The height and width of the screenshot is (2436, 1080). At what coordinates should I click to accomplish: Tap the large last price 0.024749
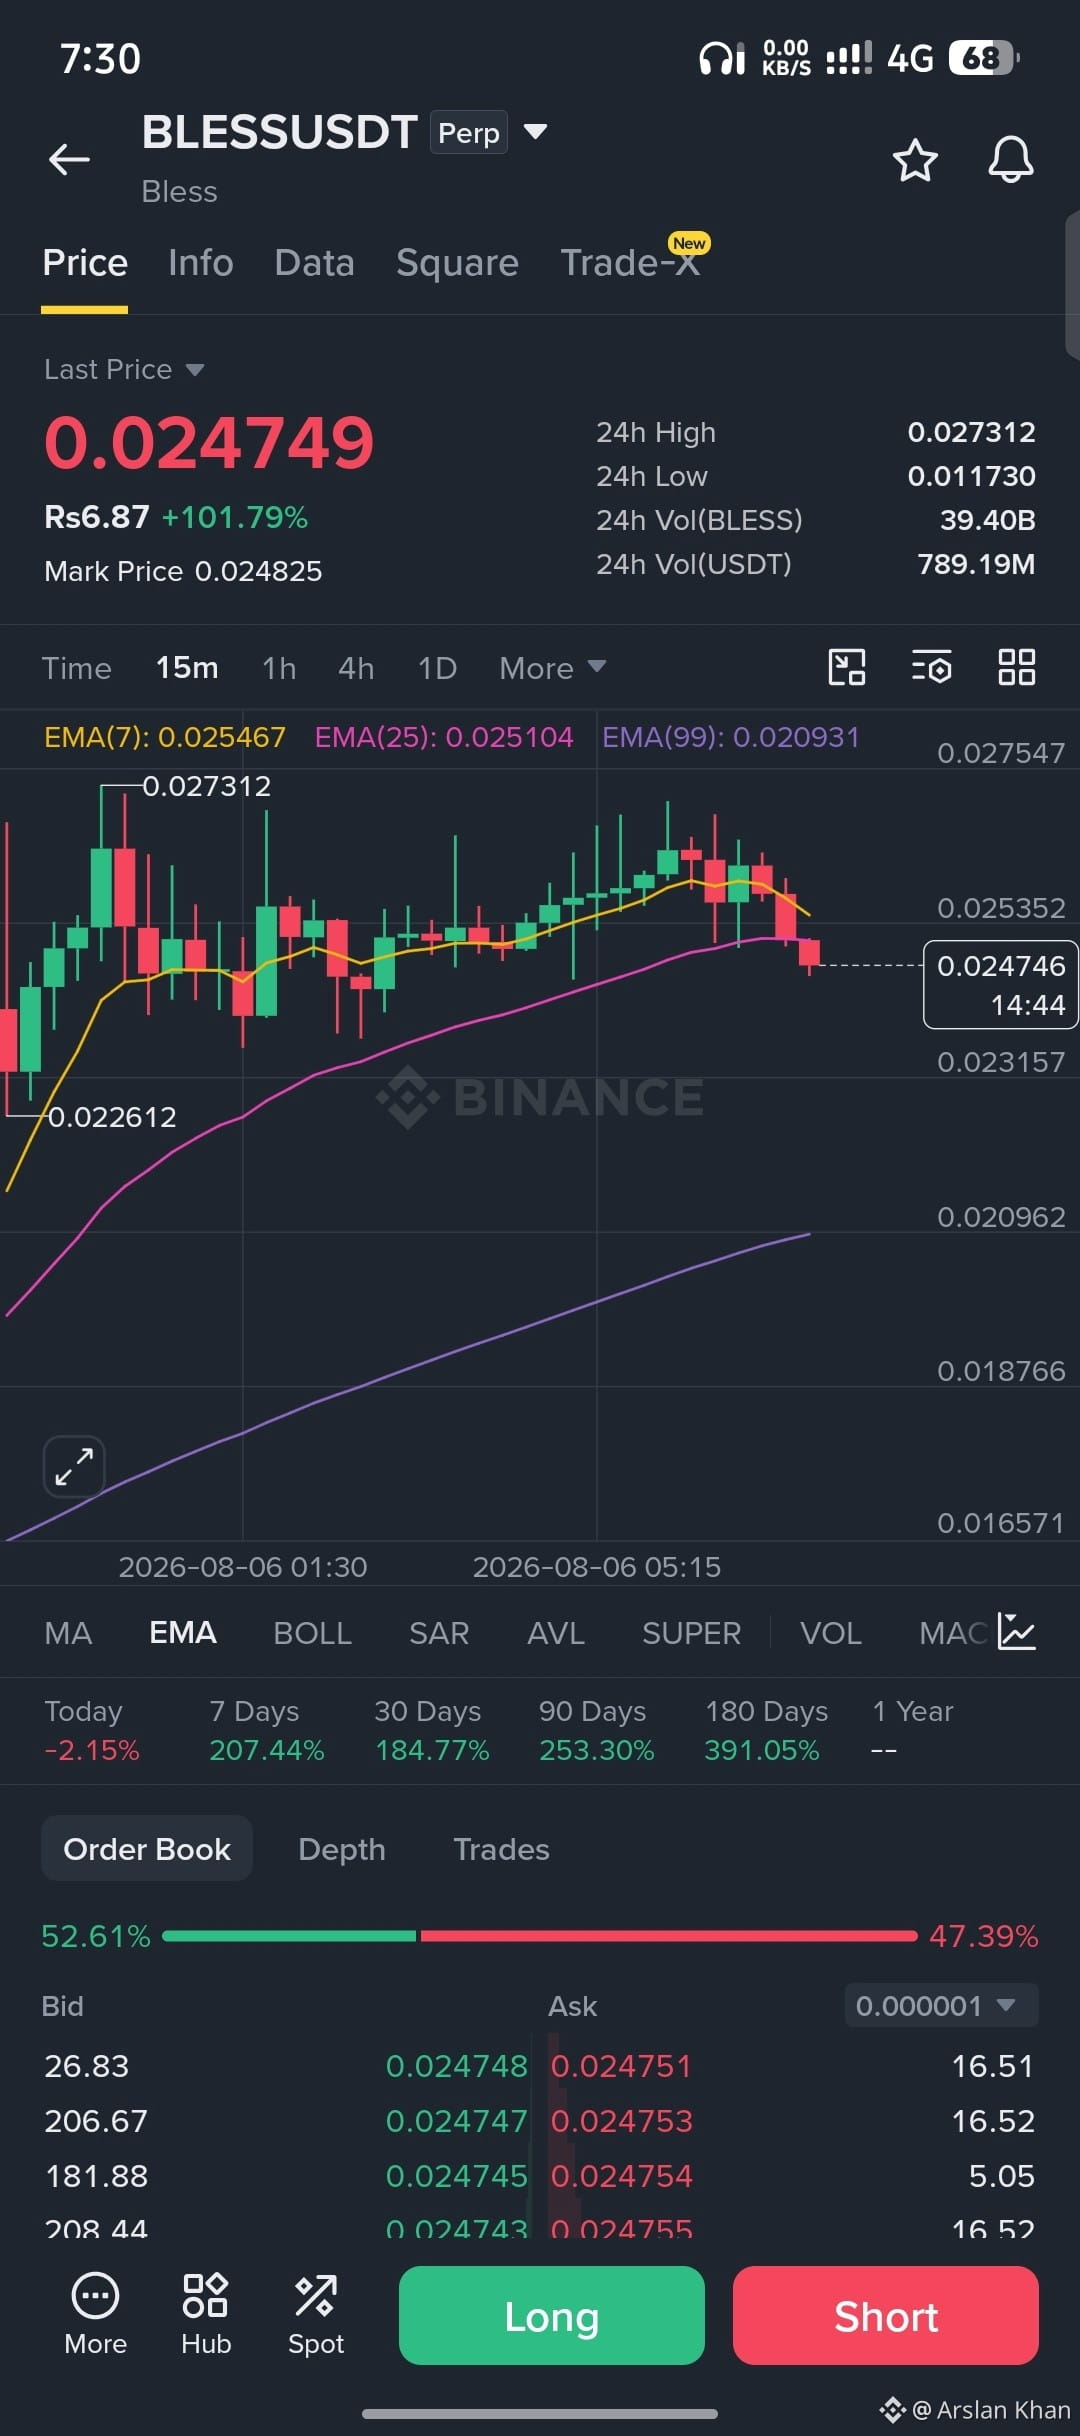pyautogui.click(x=209, y=442)
